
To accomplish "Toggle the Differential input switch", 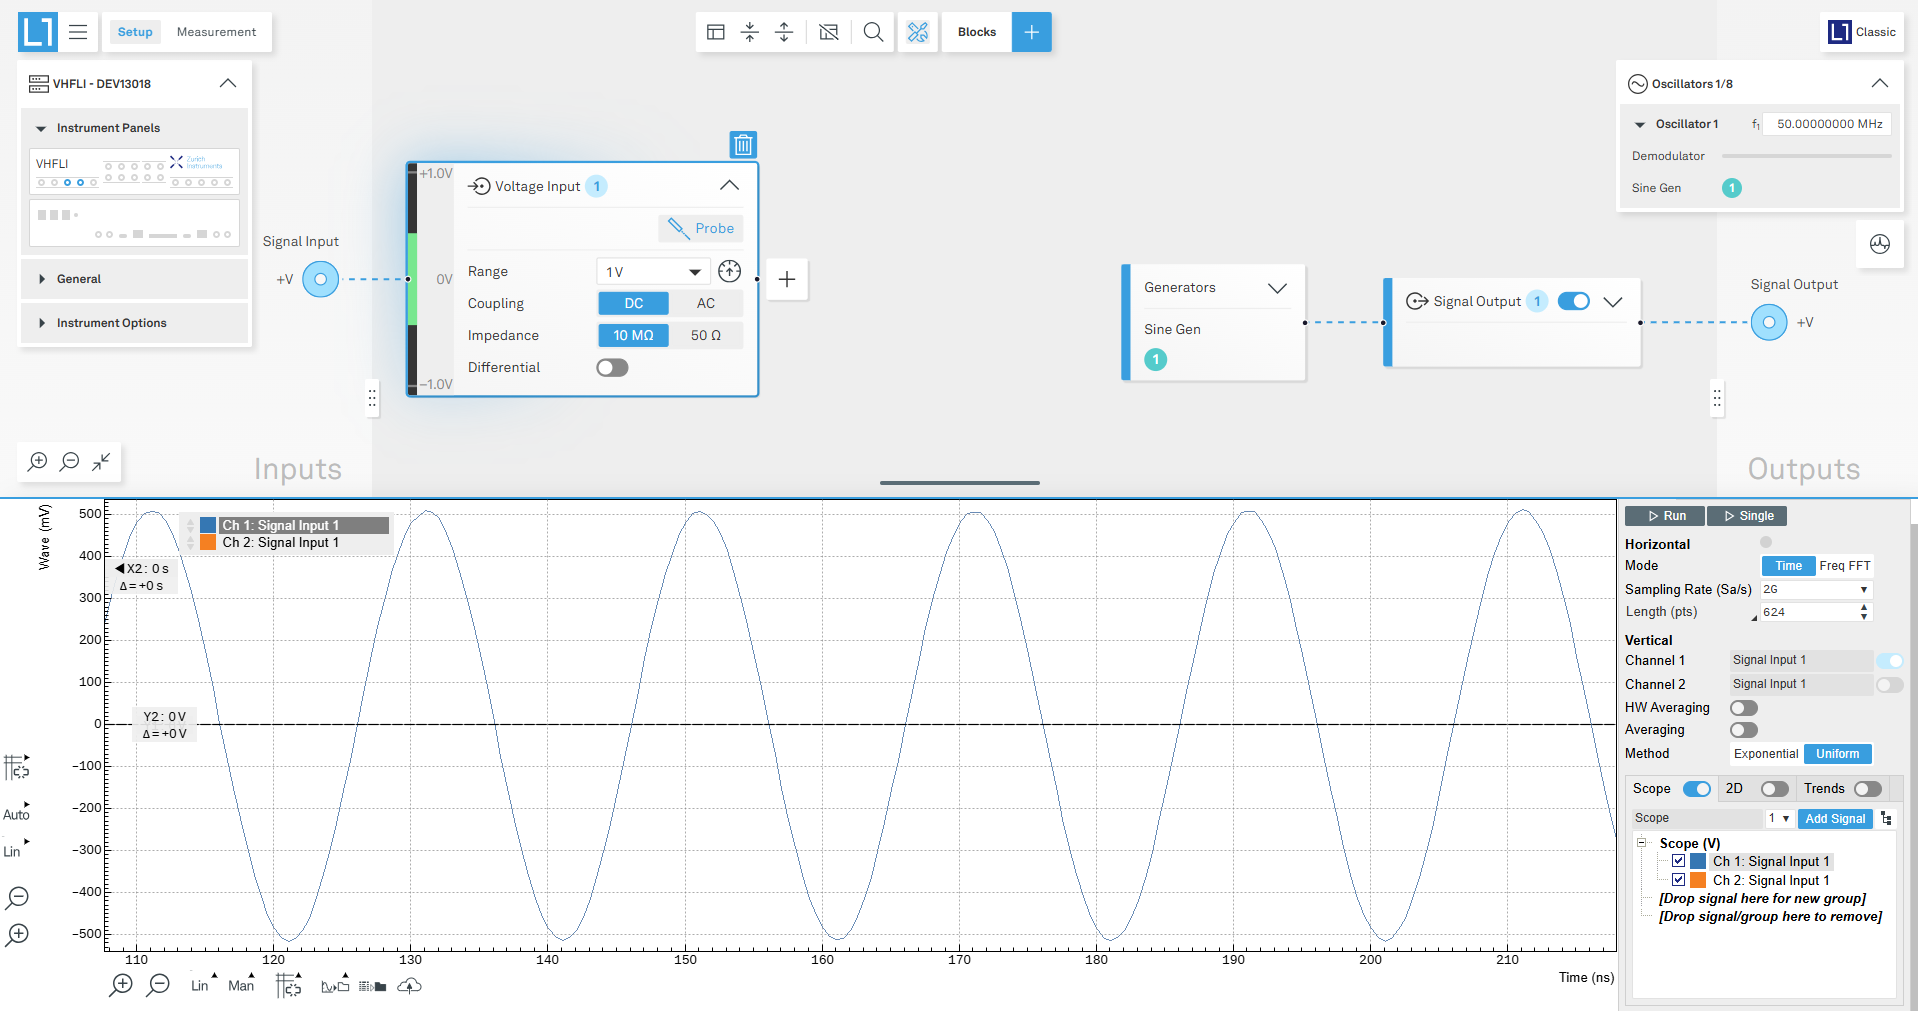I will [x=612, y=368].
